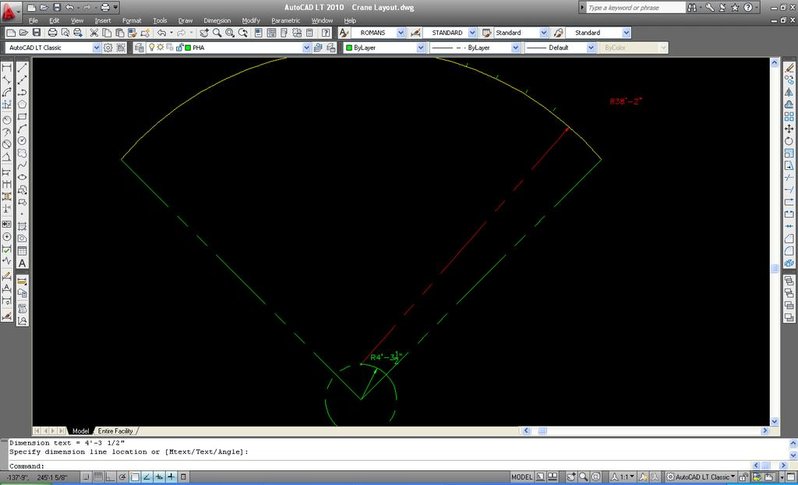Click the vertical scrollbar down arrow of drawing
The height and width of the screenshot is (485, 798).
coord(775,421)
